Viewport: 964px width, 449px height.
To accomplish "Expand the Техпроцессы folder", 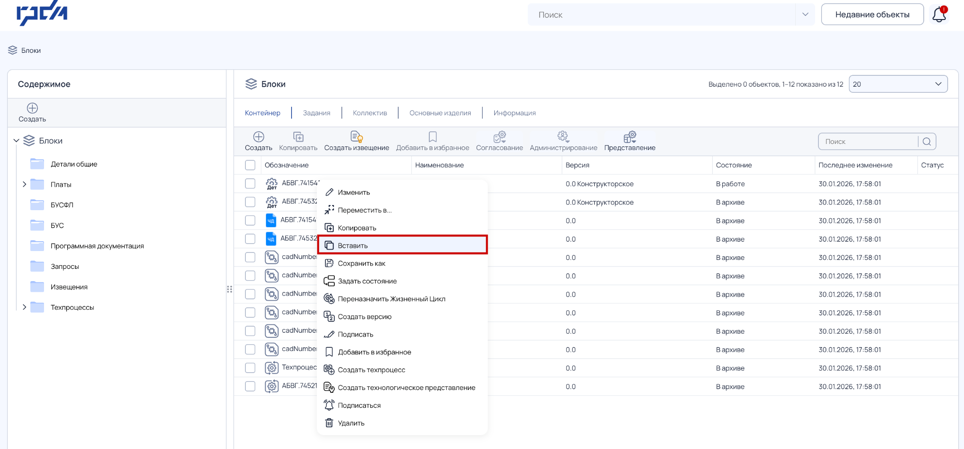I will pos(25,307).
